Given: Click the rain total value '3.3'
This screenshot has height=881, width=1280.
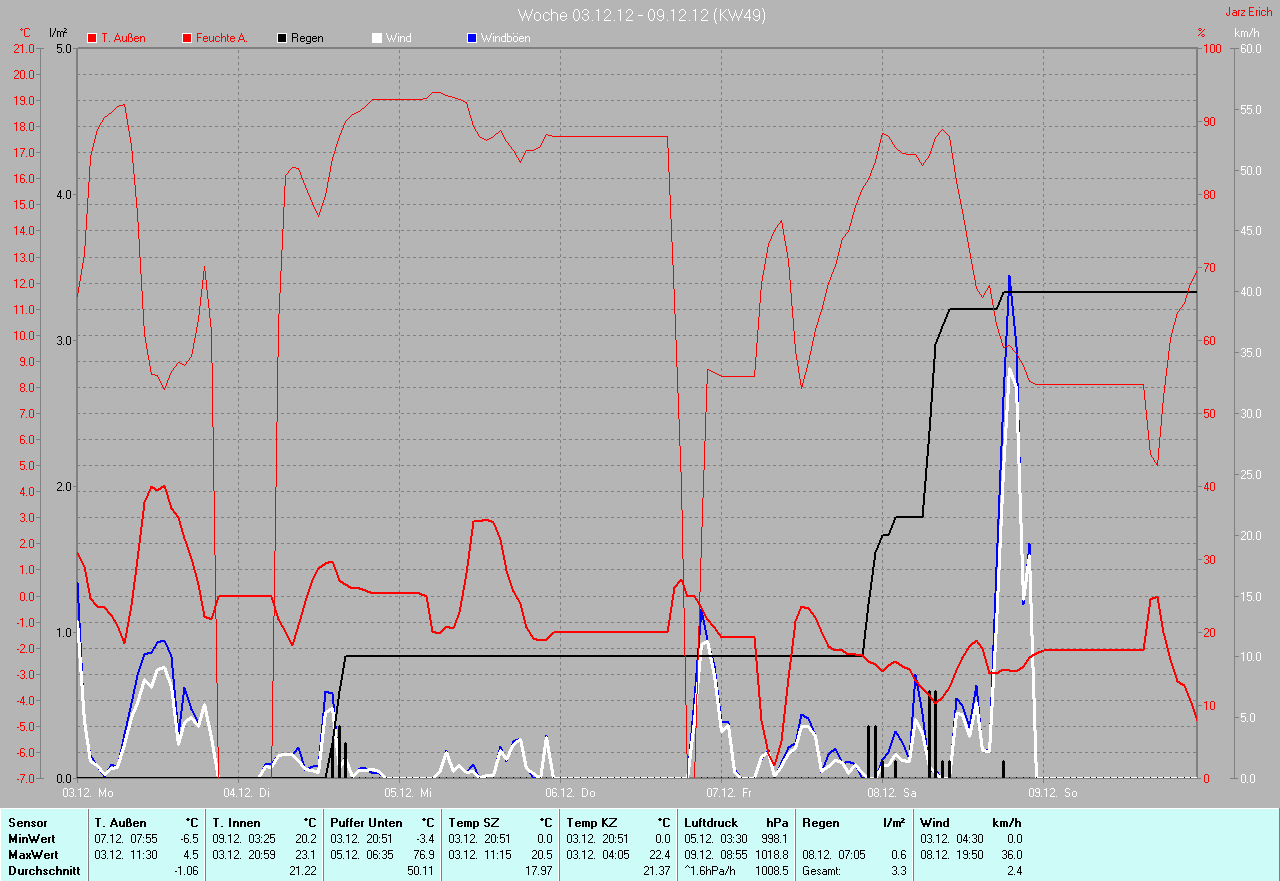Looking at the screenshot, I should point(898,871).
